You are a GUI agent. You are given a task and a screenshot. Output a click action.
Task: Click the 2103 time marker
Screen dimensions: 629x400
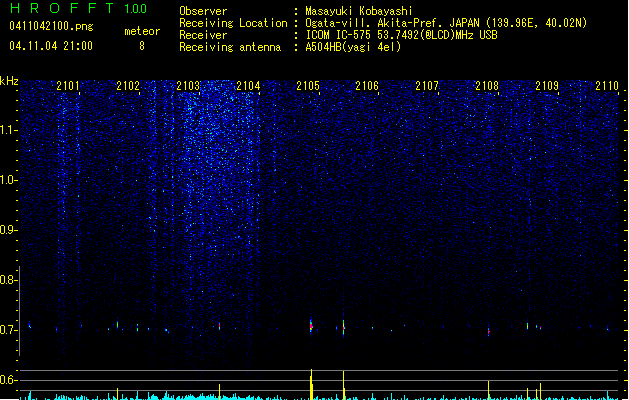[188, 86]
